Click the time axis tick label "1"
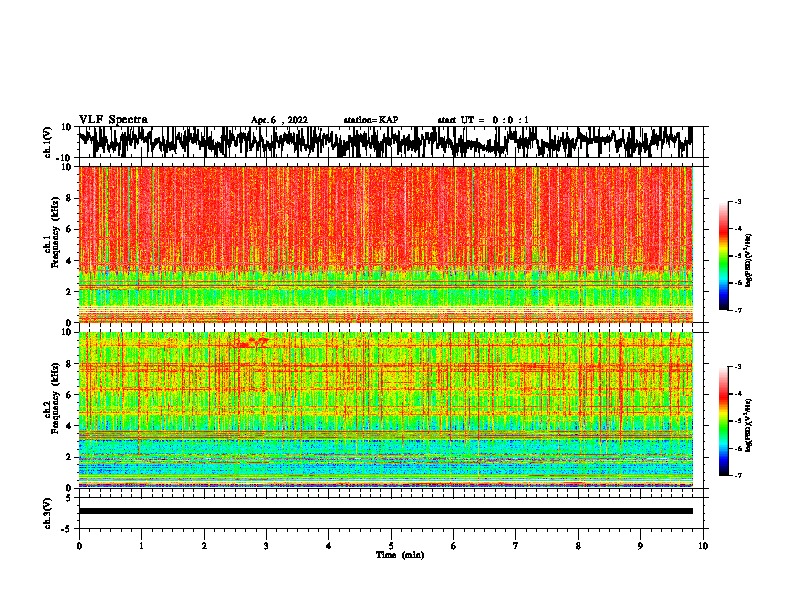This screenshot has width=792, height=612. click(141, 546)
